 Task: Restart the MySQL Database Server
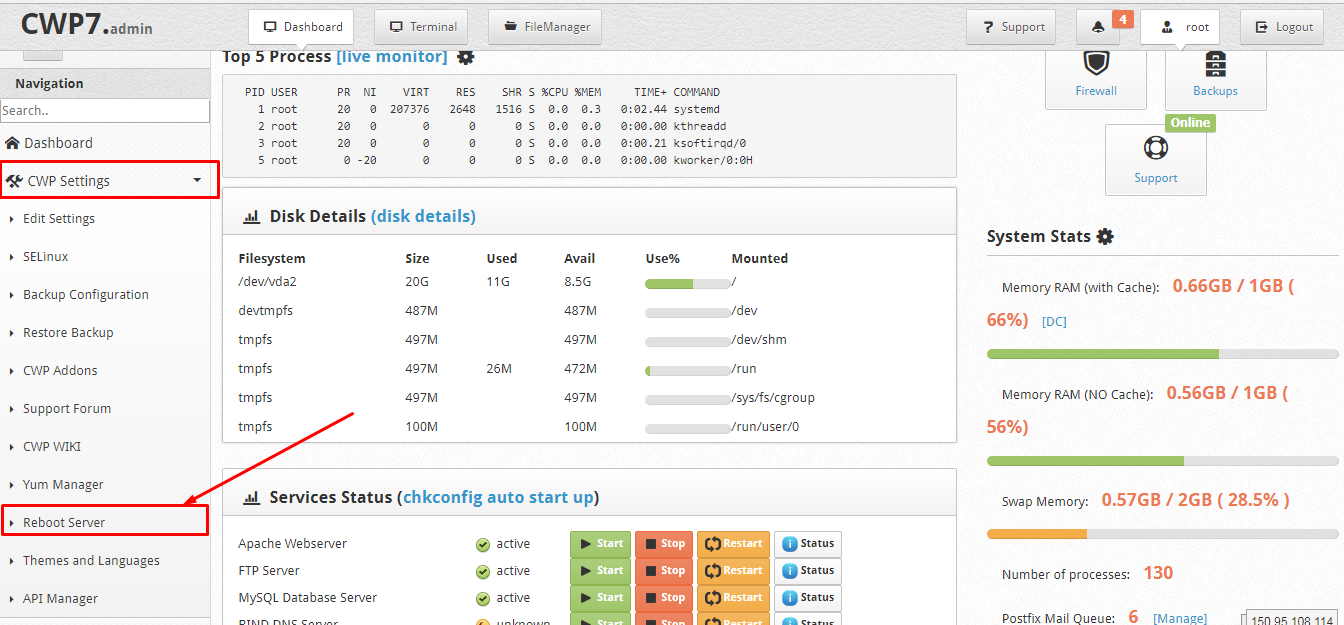click(733, 598)
